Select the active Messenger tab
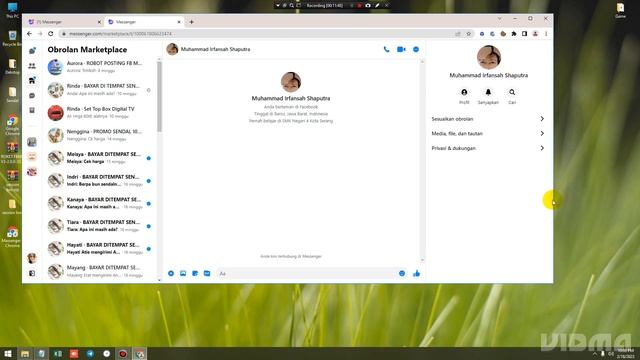Screen dimensions: 640x360 144,22
